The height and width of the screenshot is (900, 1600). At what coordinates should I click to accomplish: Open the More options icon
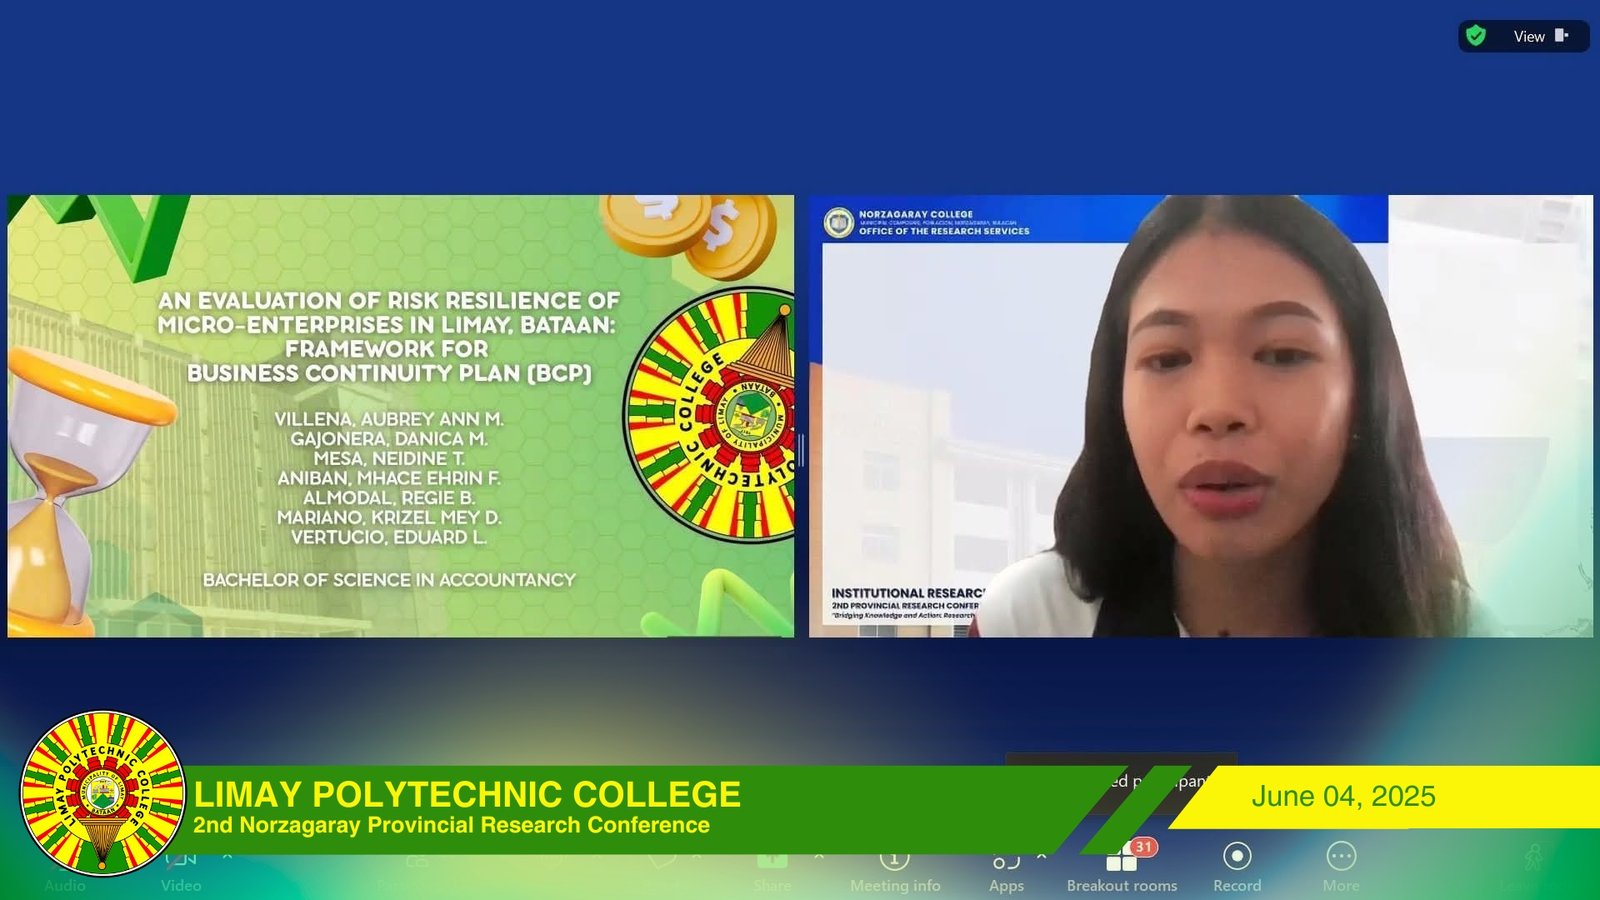(x=1341, y=856)
